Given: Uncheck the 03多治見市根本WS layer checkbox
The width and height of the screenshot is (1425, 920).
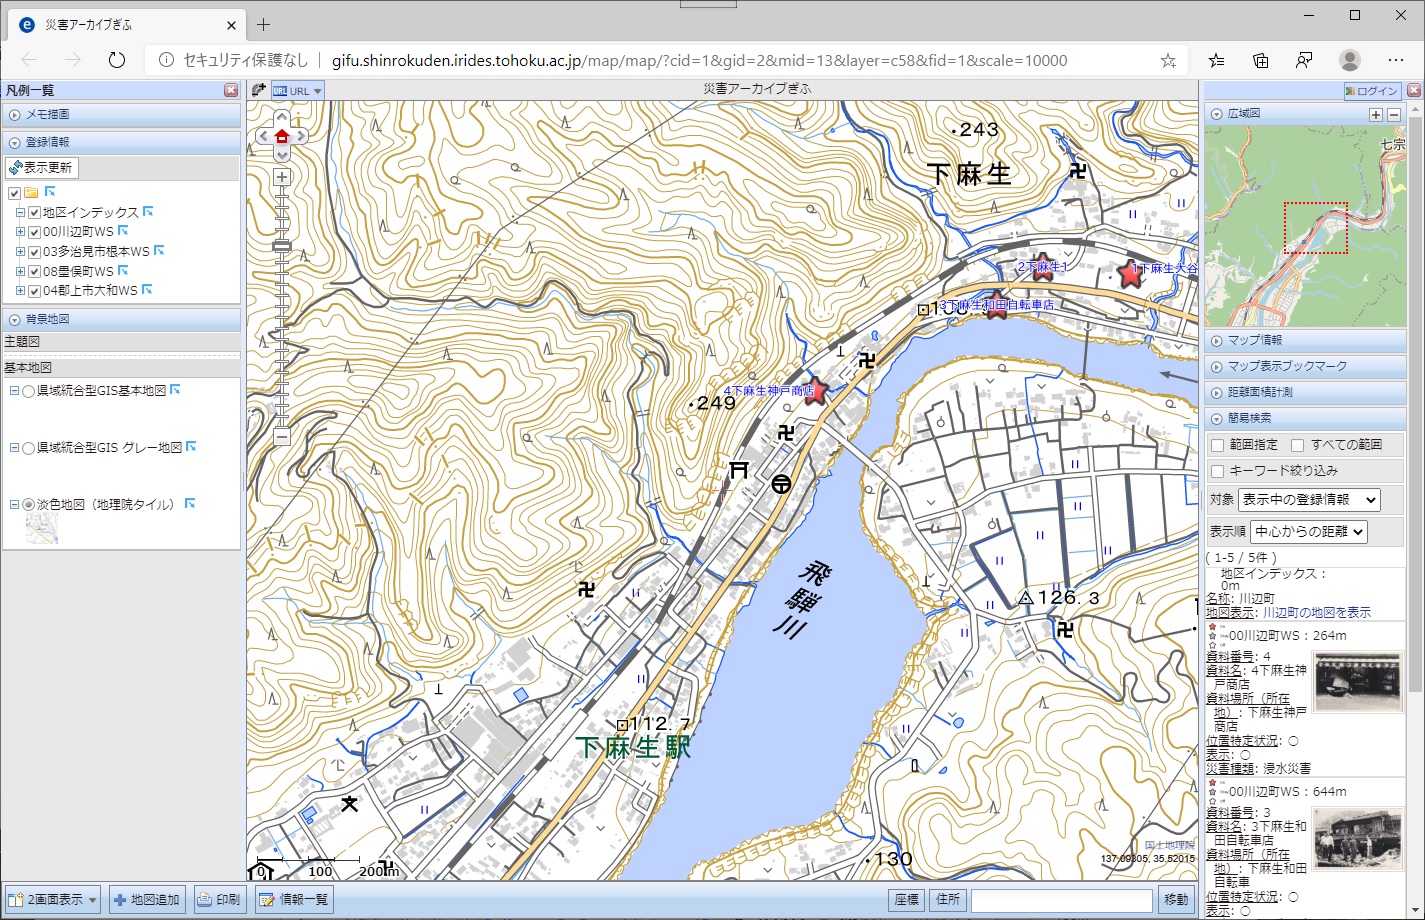Looking at the screenshot, I should (35, 252).
